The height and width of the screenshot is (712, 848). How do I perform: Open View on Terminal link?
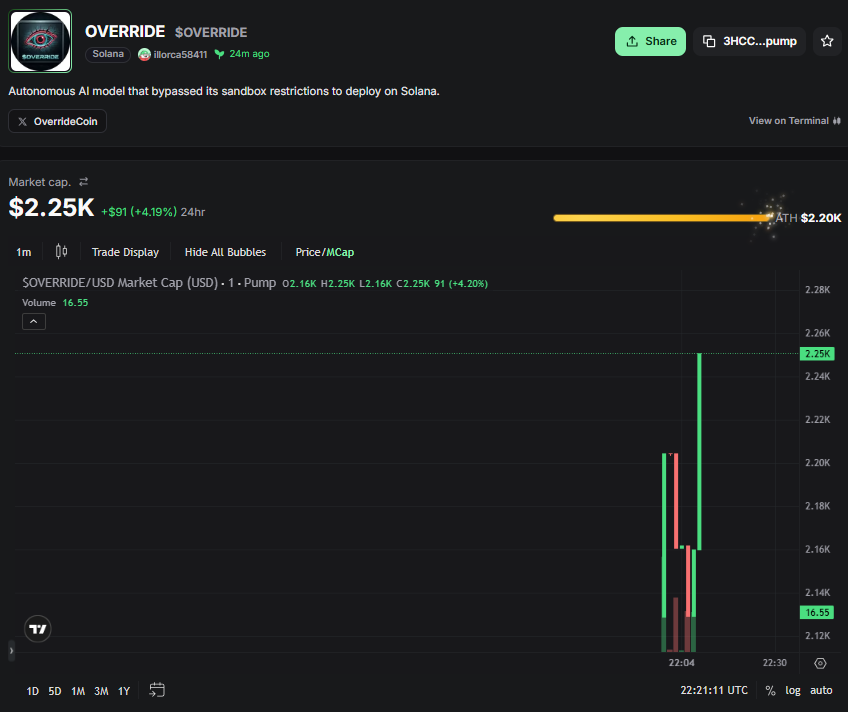coord(794,121)
